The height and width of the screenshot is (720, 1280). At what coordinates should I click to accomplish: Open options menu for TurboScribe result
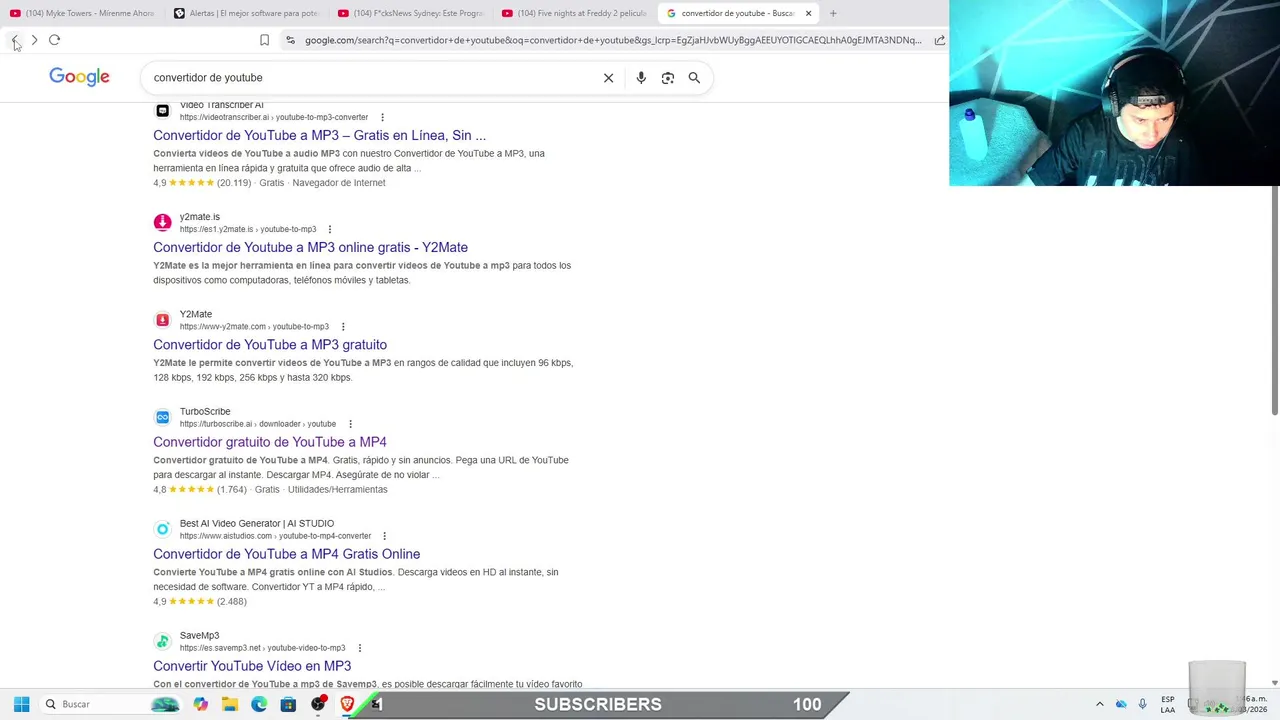(350, 424)
